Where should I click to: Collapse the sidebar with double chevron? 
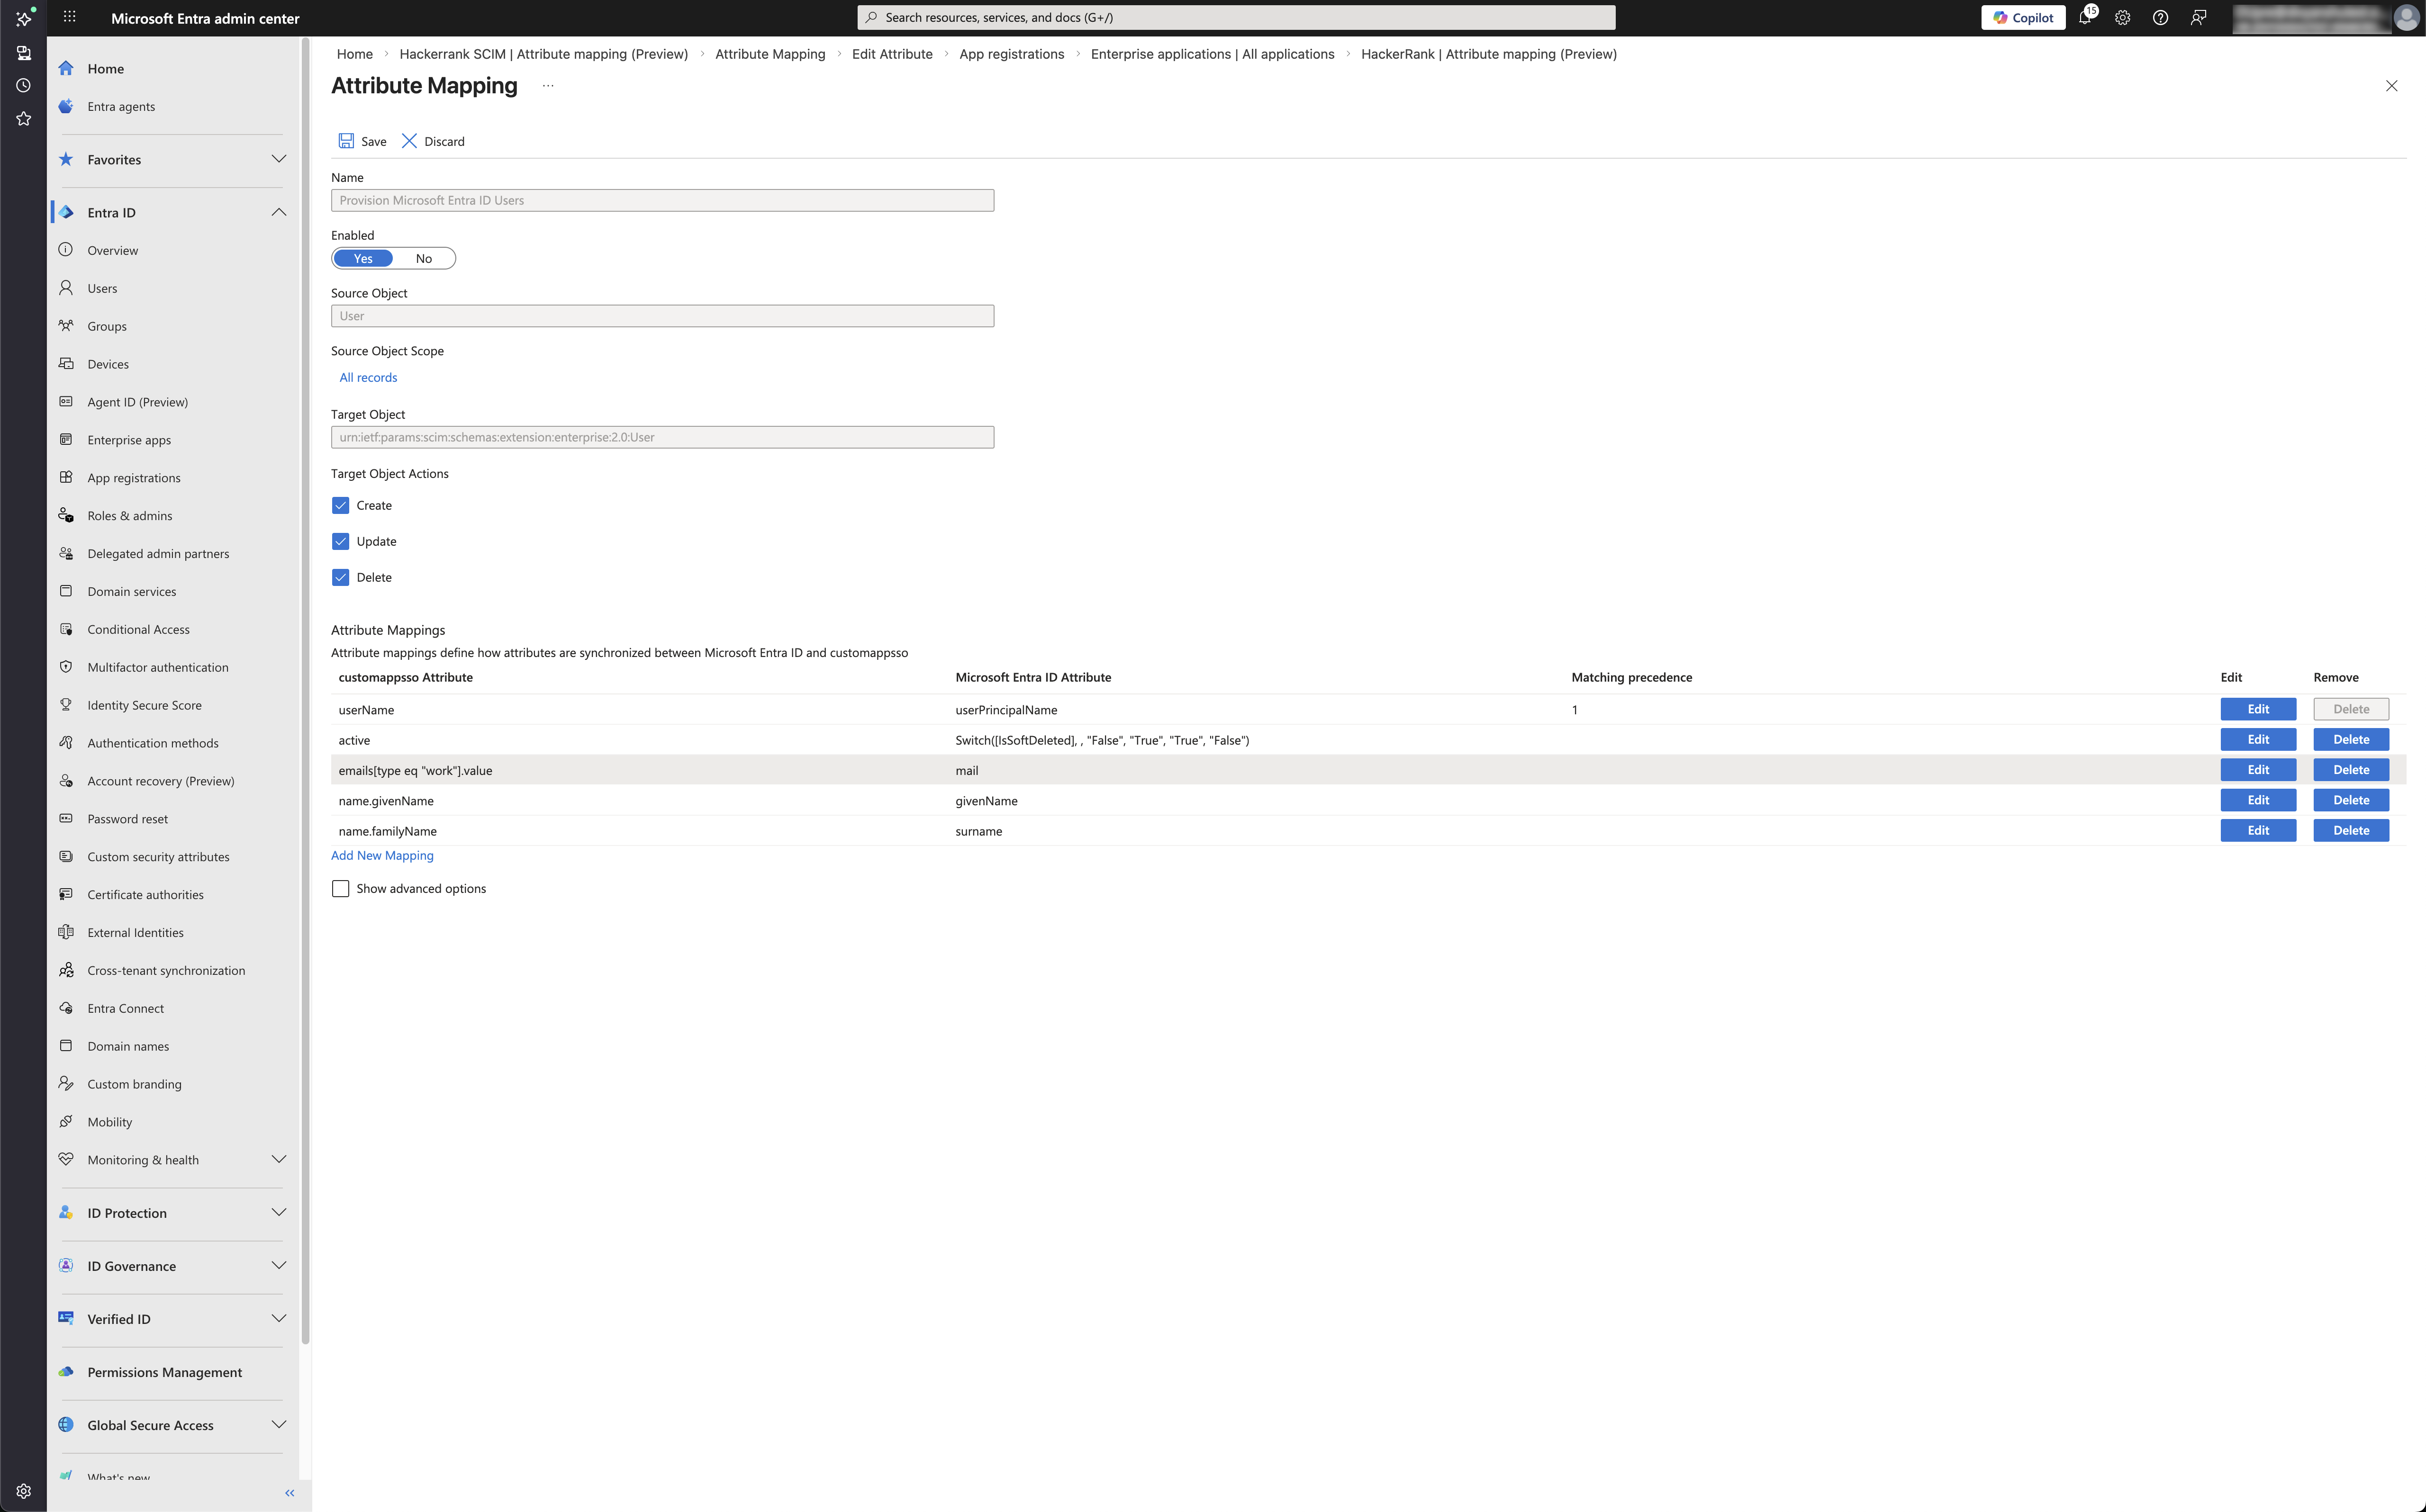[x=290, y=1493]
